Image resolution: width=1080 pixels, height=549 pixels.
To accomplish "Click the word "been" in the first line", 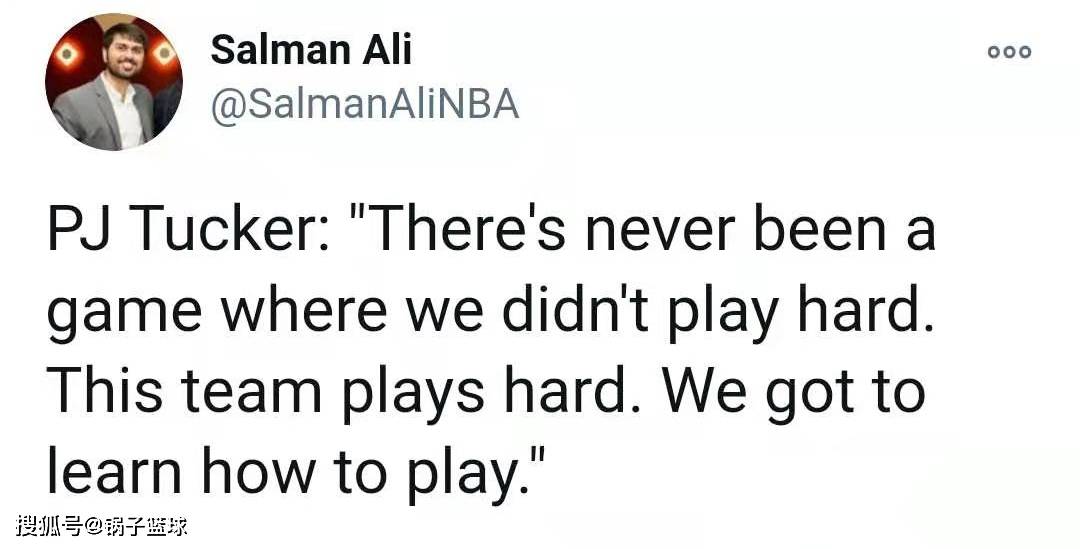I will click(x=820, y=229).
